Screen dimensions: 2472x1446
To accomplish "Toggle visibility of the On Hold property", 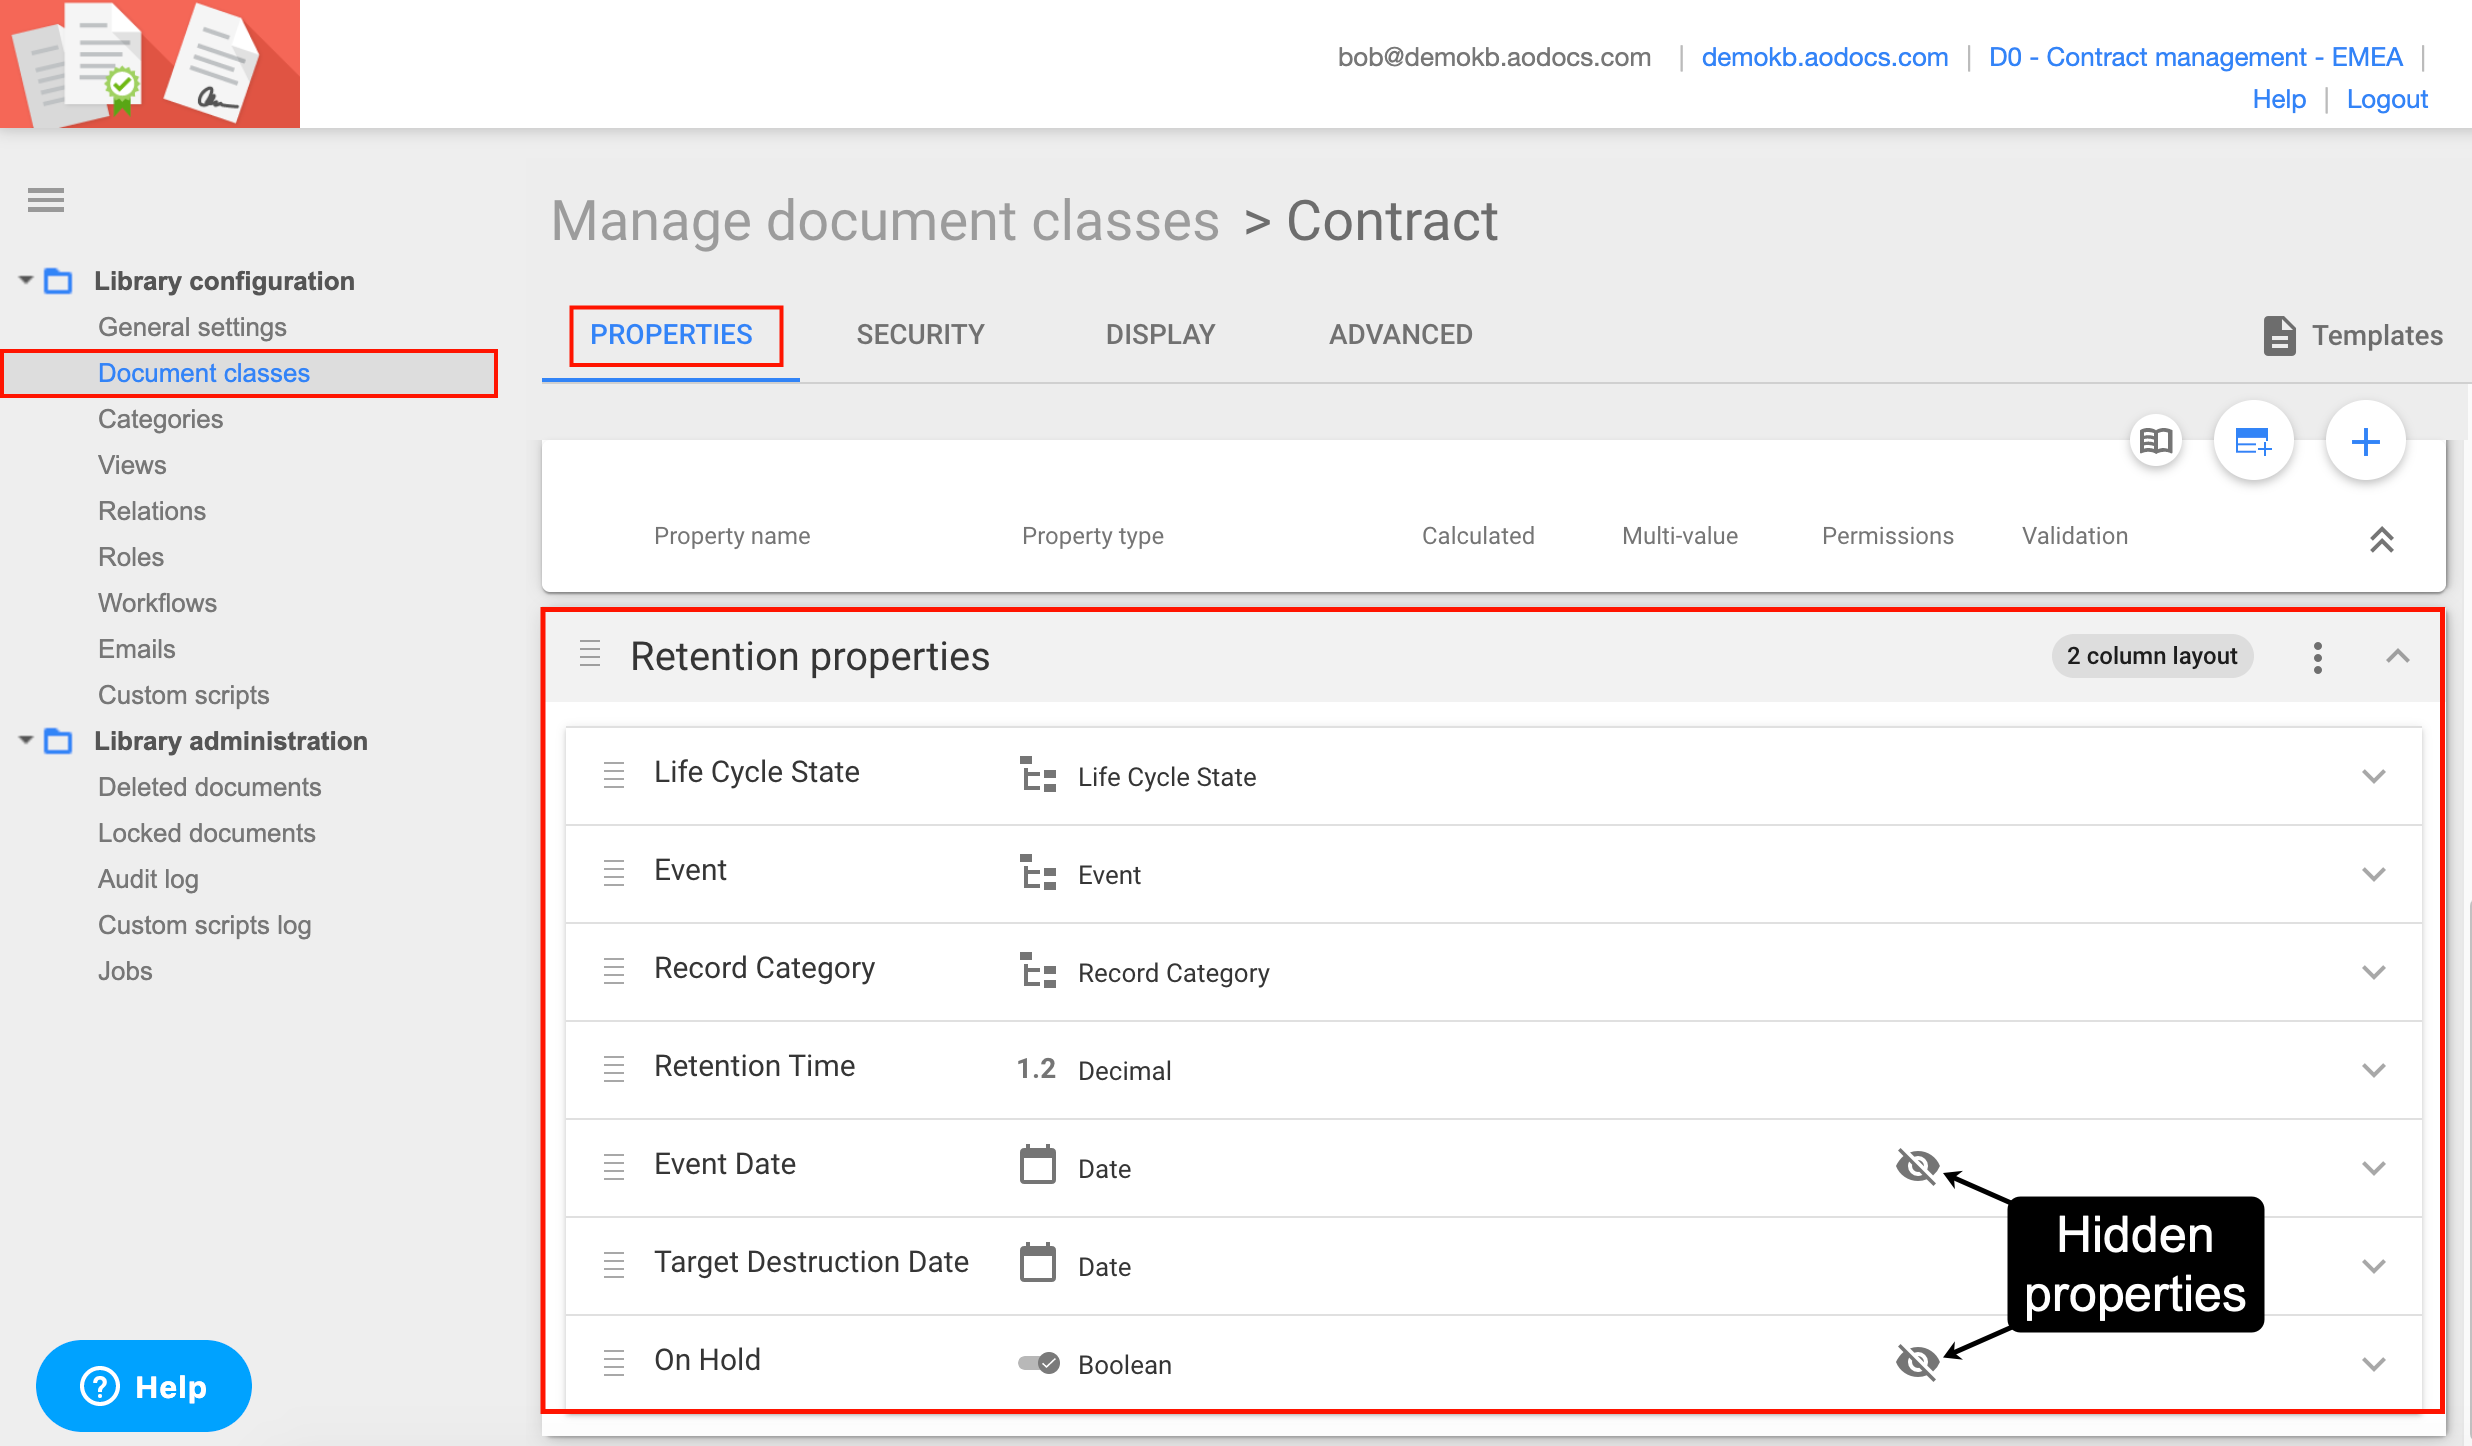I will (1916, 1361).
